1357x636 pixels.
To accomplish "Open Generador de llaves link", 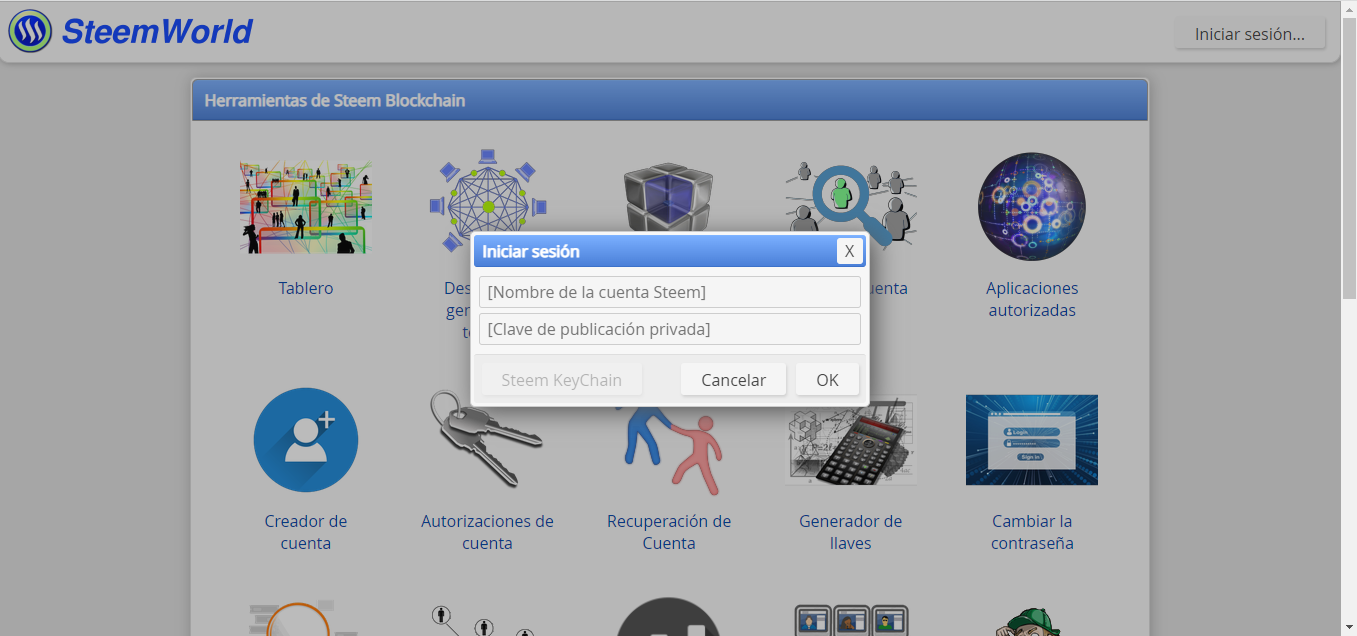I will (851, 532).
